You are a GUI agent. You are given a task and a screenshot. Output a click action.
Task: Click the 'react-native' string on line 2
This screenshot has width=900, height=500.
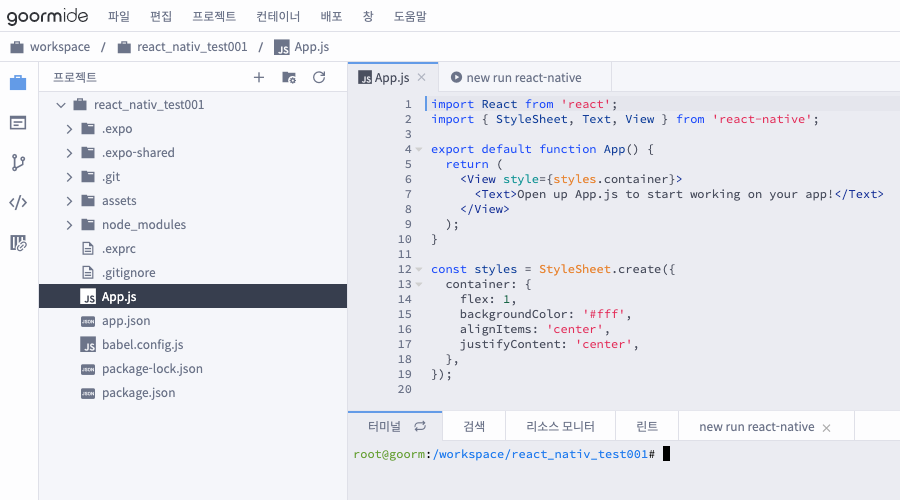[762, 119]
